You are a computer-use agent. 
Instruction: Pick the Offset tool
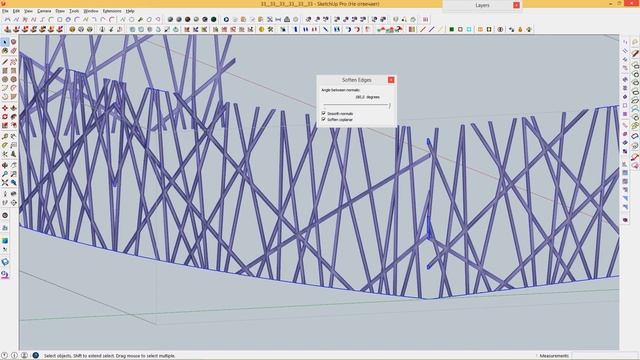tap(13, 125)
